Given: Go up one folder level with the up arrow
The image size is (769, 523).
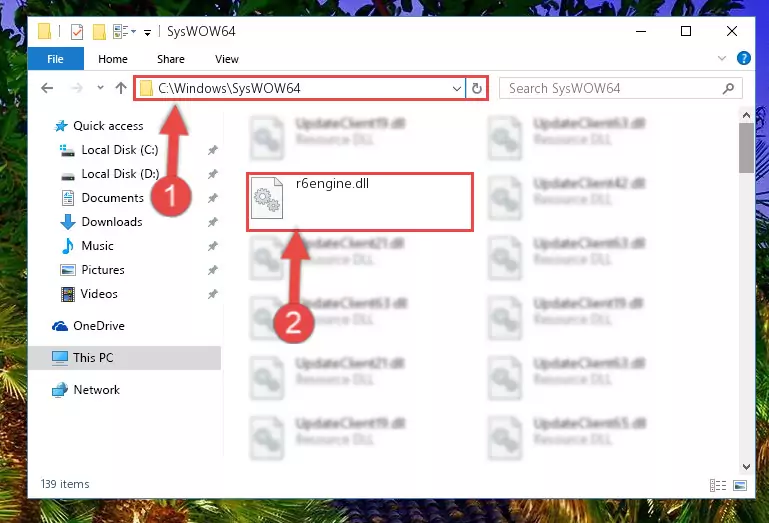Looking at the screenshot, I should point(121,88).
